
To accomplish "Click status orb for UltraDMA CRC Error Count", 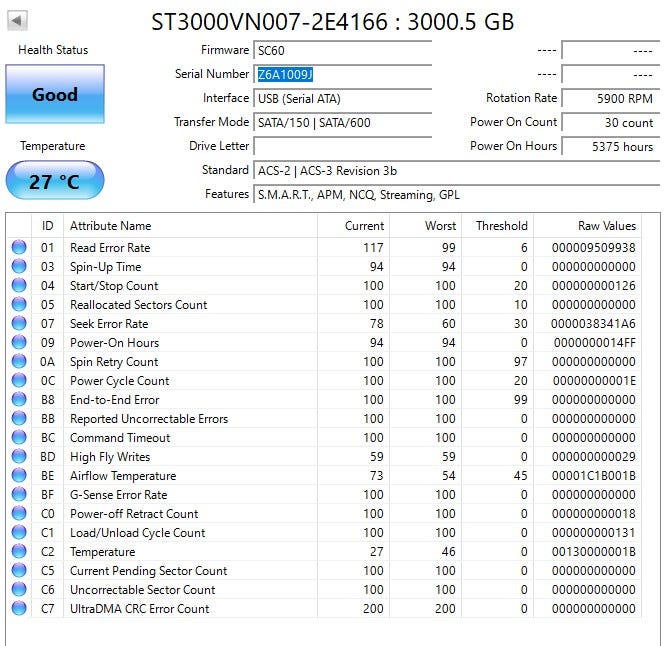I will click(19, 608).
